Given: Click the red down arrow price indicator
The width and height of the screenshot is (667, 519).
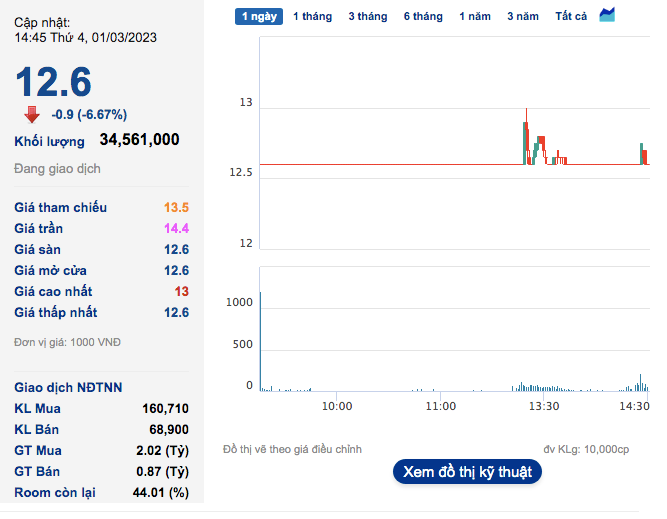Looking at the screenshot, I should coord(32,114).
